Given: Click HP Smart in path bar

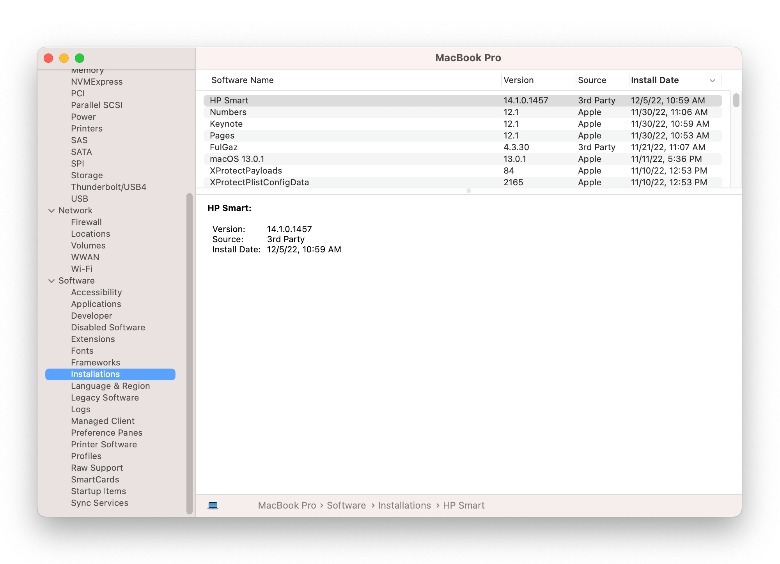Looking at the screenshot, I should point(464,505).
